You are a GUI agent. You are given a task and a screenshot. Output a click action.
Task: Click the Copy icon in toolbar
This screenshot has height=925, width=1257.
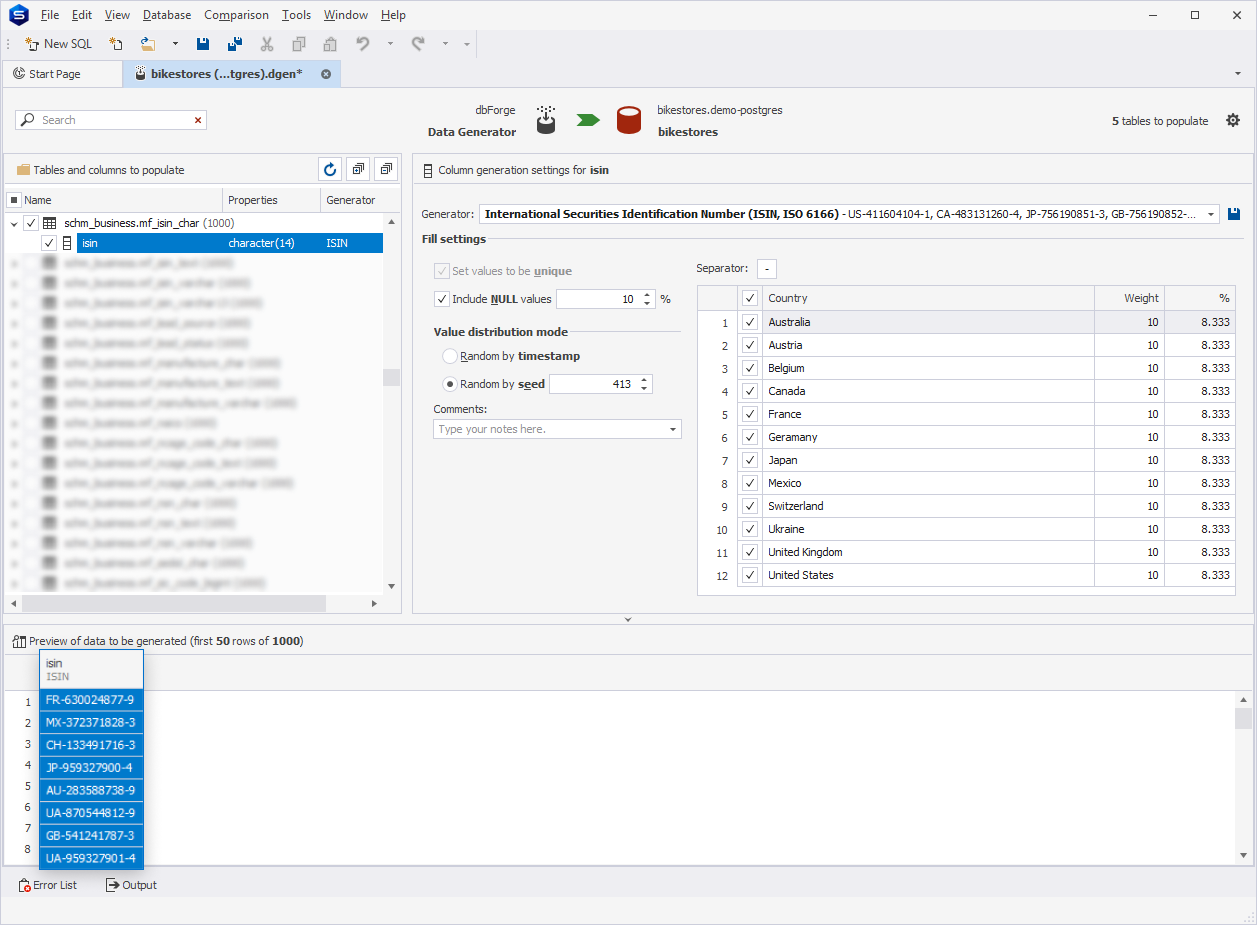click(298, 44)
